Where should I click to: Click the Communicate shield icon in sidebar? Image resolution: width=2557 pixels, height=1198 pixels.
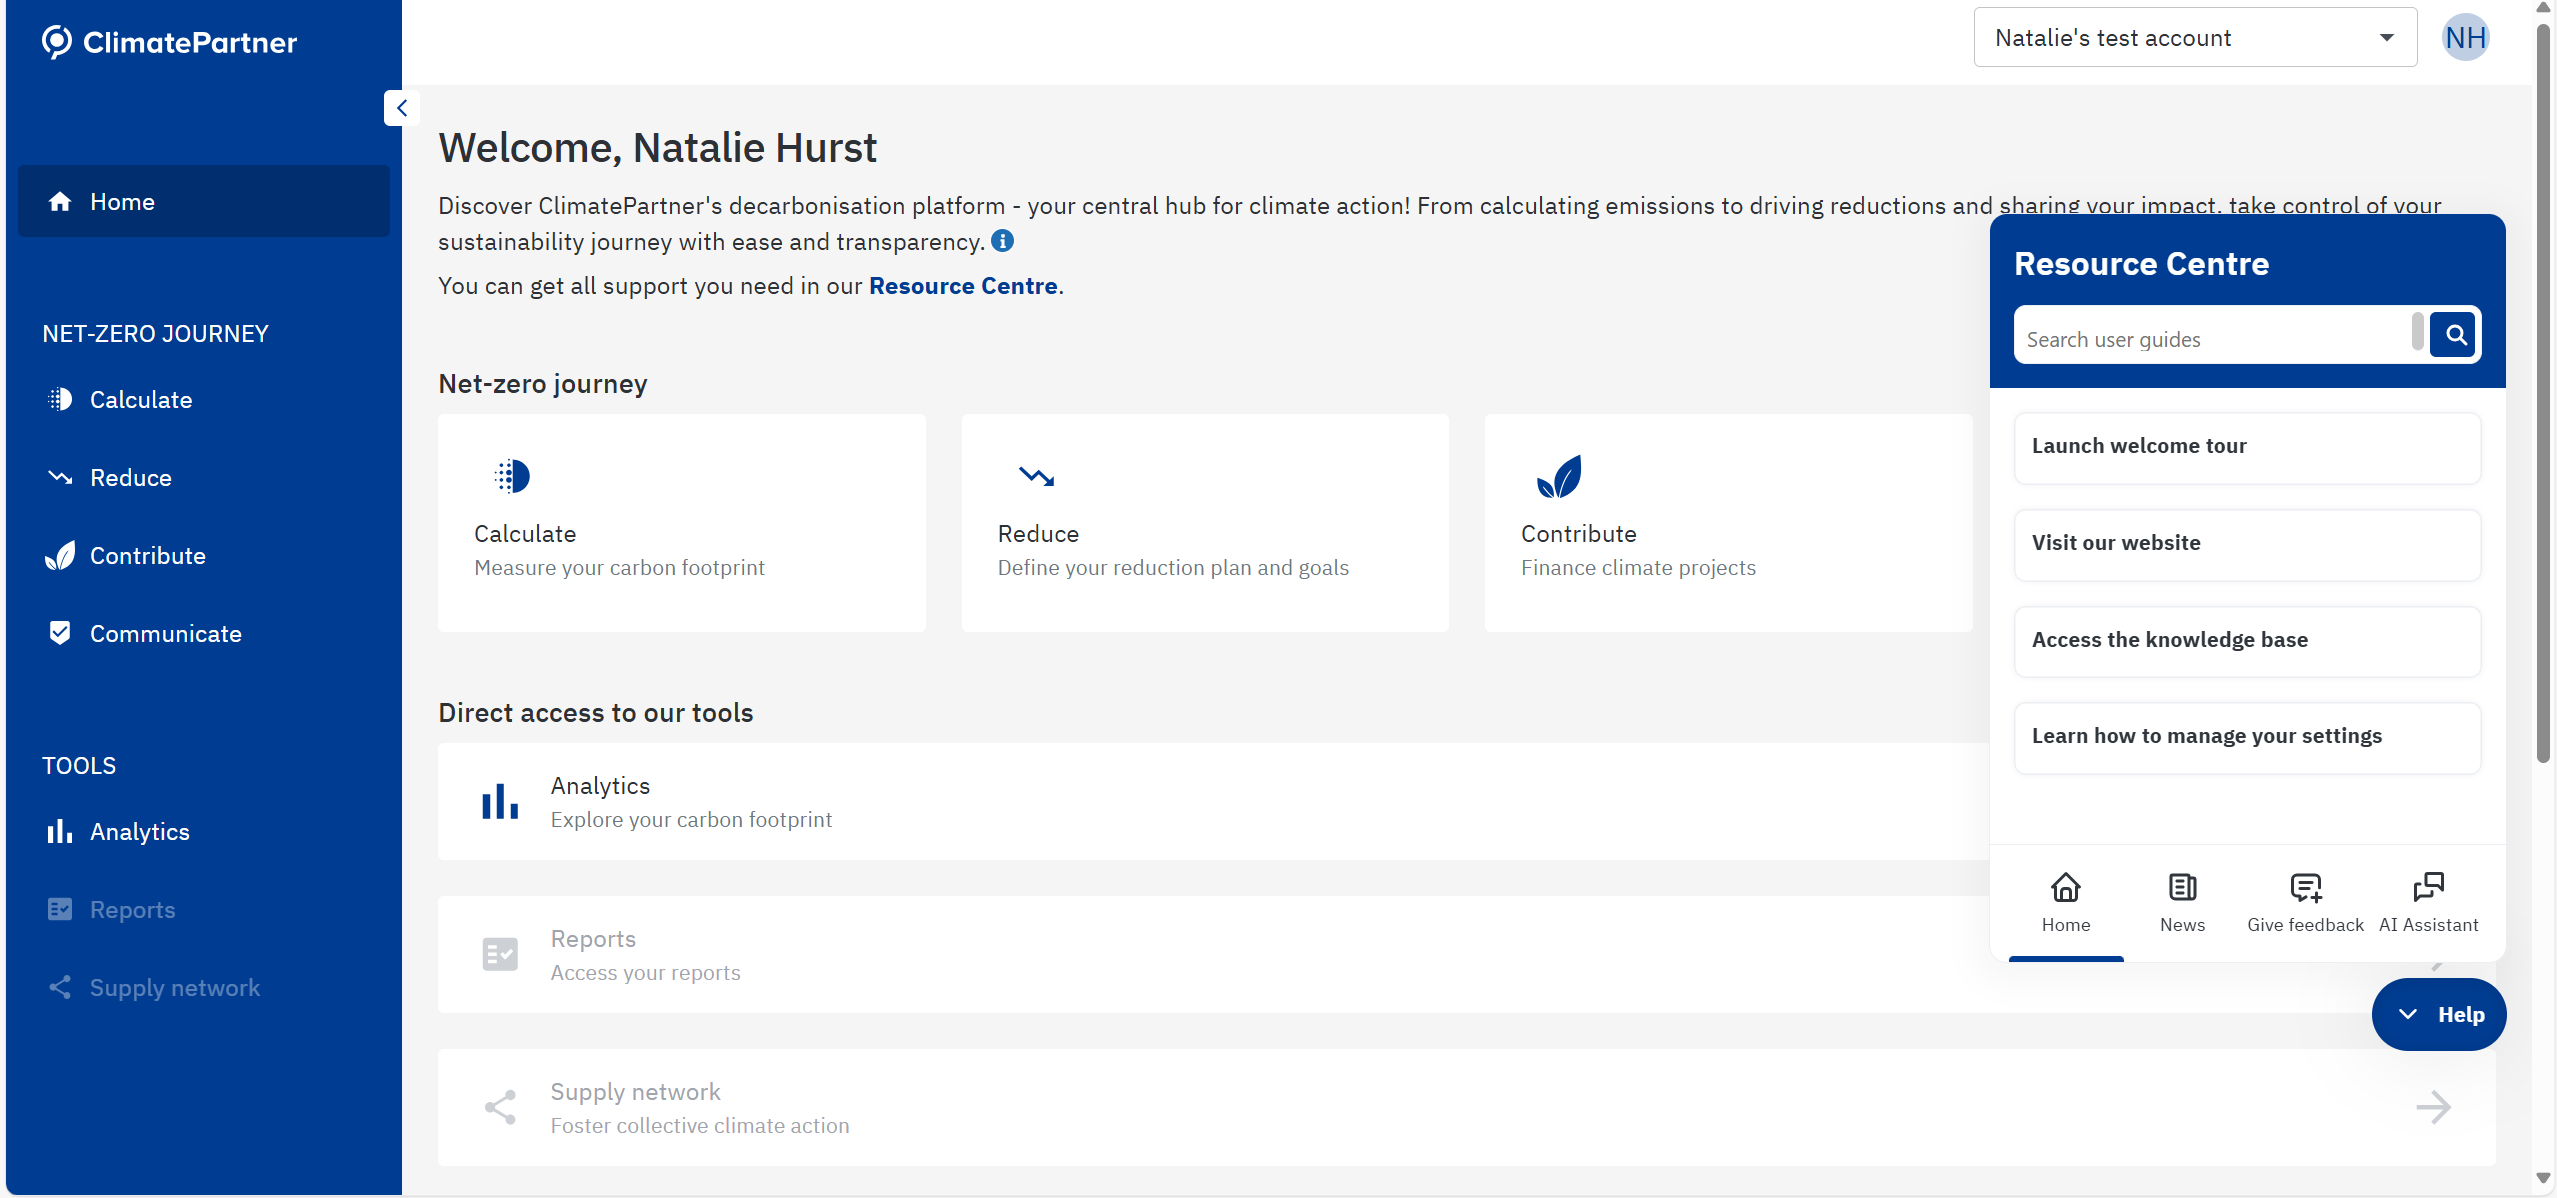[x=60, y=633]
